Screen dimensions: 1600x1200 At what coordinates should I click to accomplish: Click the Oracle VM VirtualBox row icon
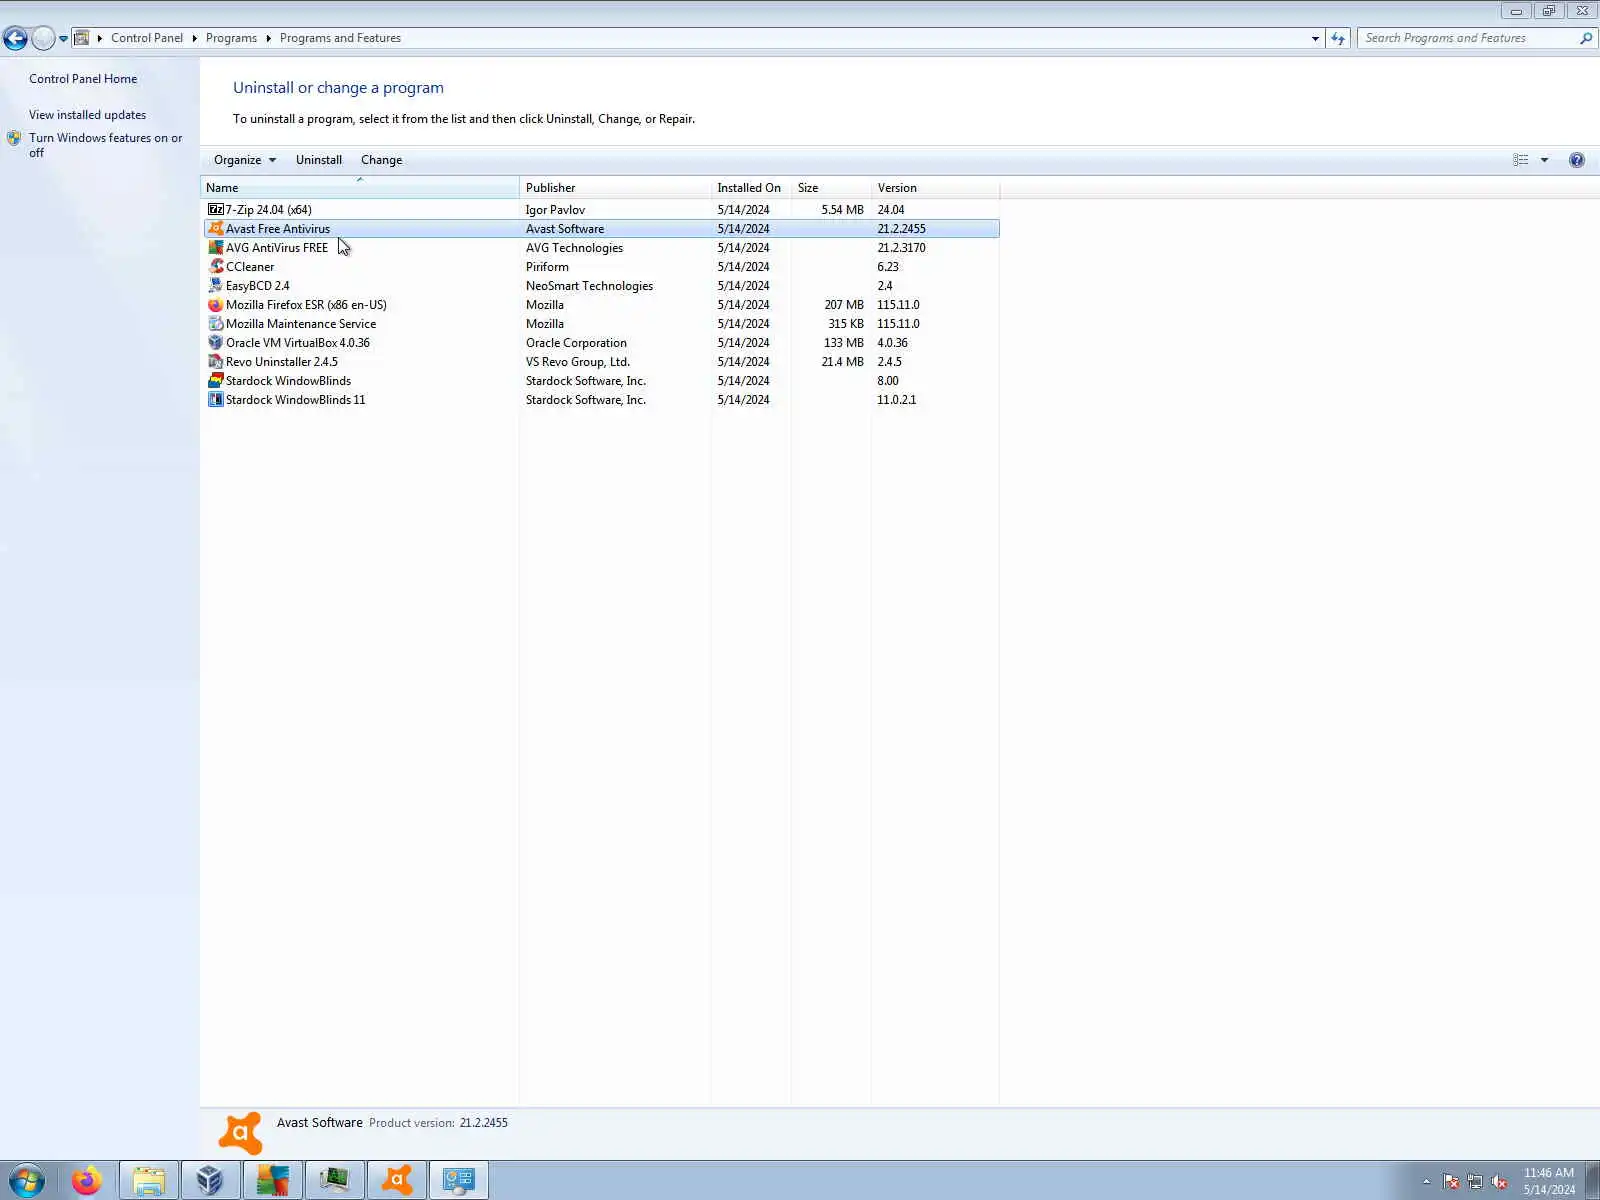click(215, 343)
